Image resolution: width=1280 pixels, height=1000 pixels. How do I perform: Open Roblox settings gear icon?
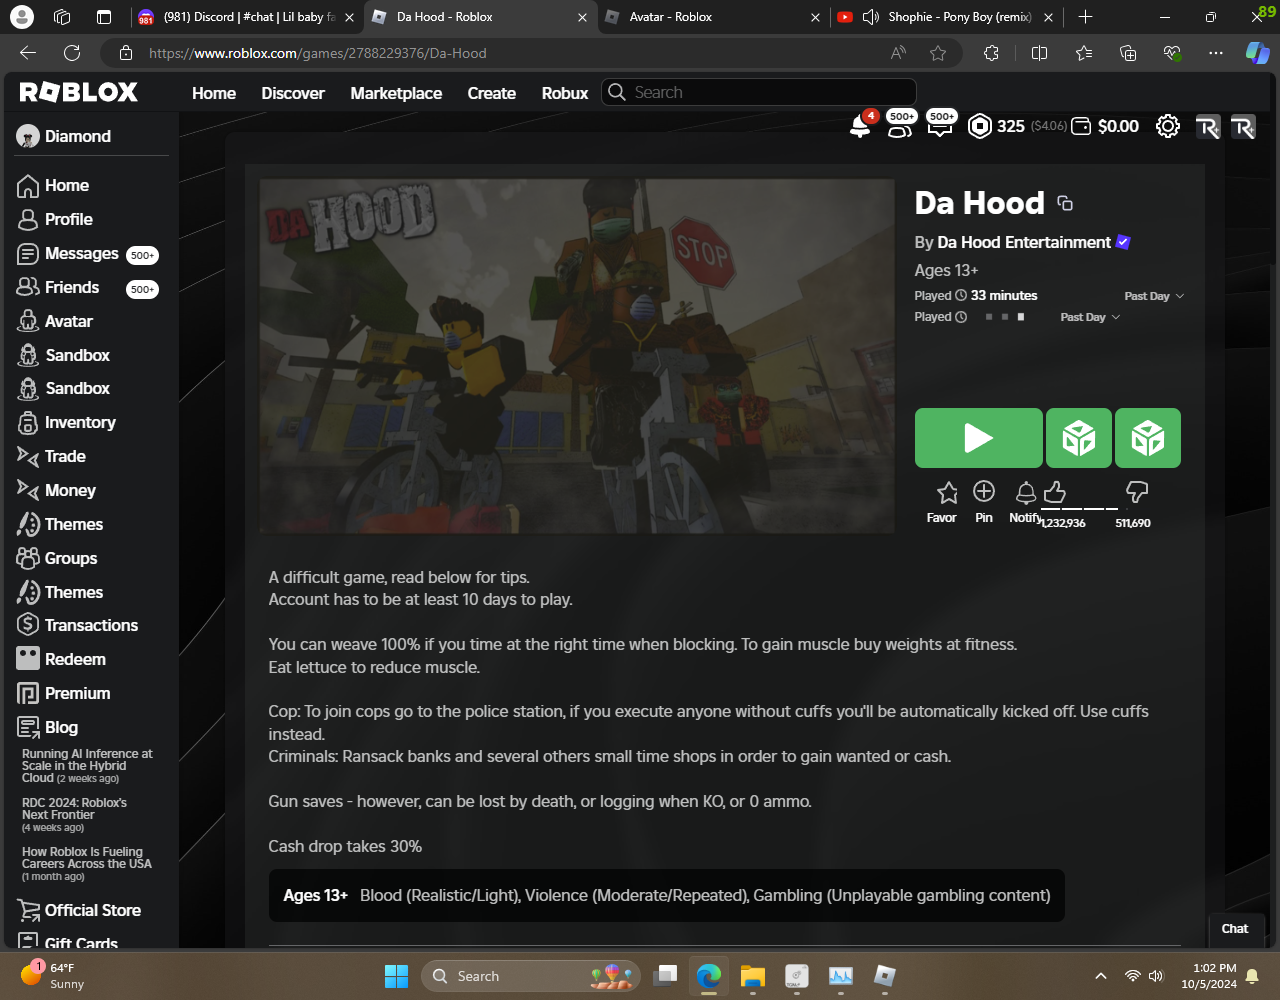point(1167,126)
